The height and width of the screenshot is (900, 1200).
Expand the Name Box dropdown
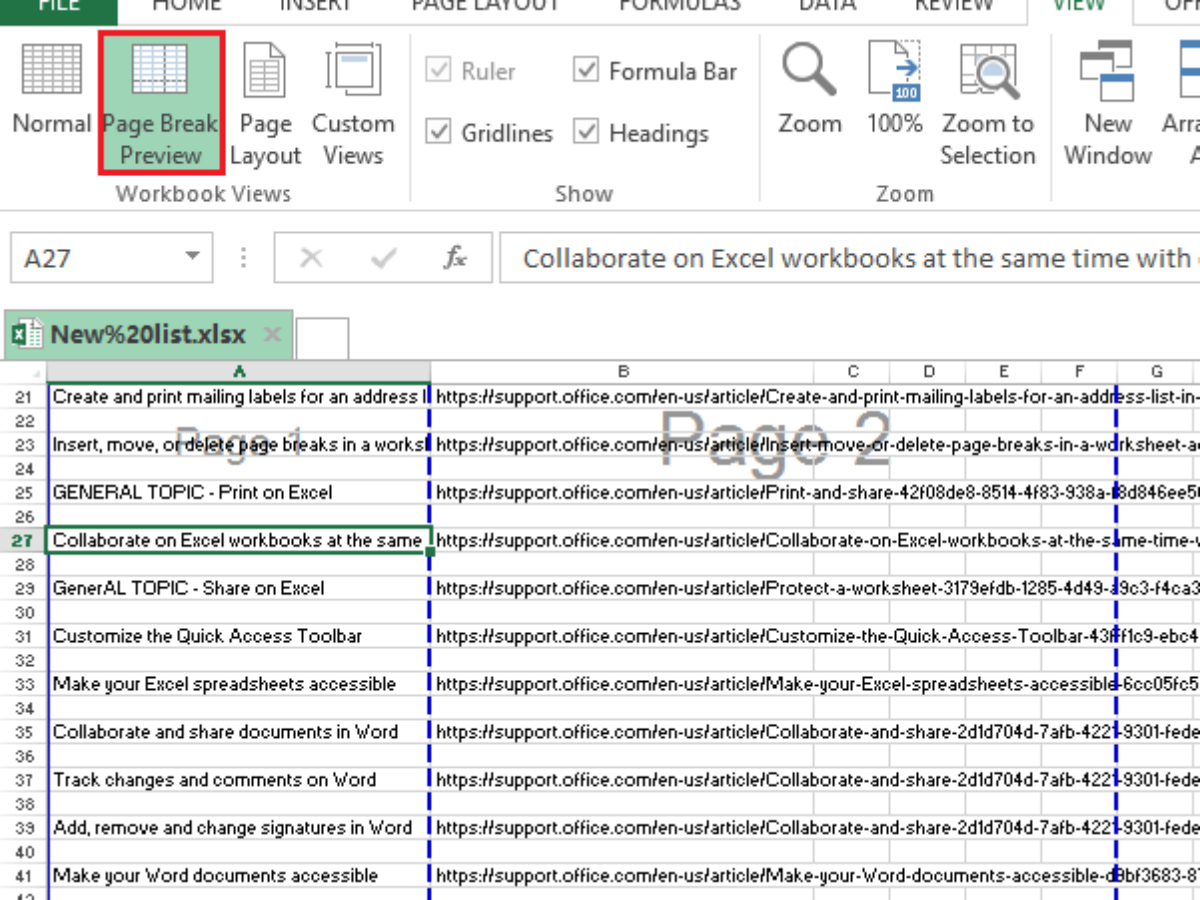192,258
